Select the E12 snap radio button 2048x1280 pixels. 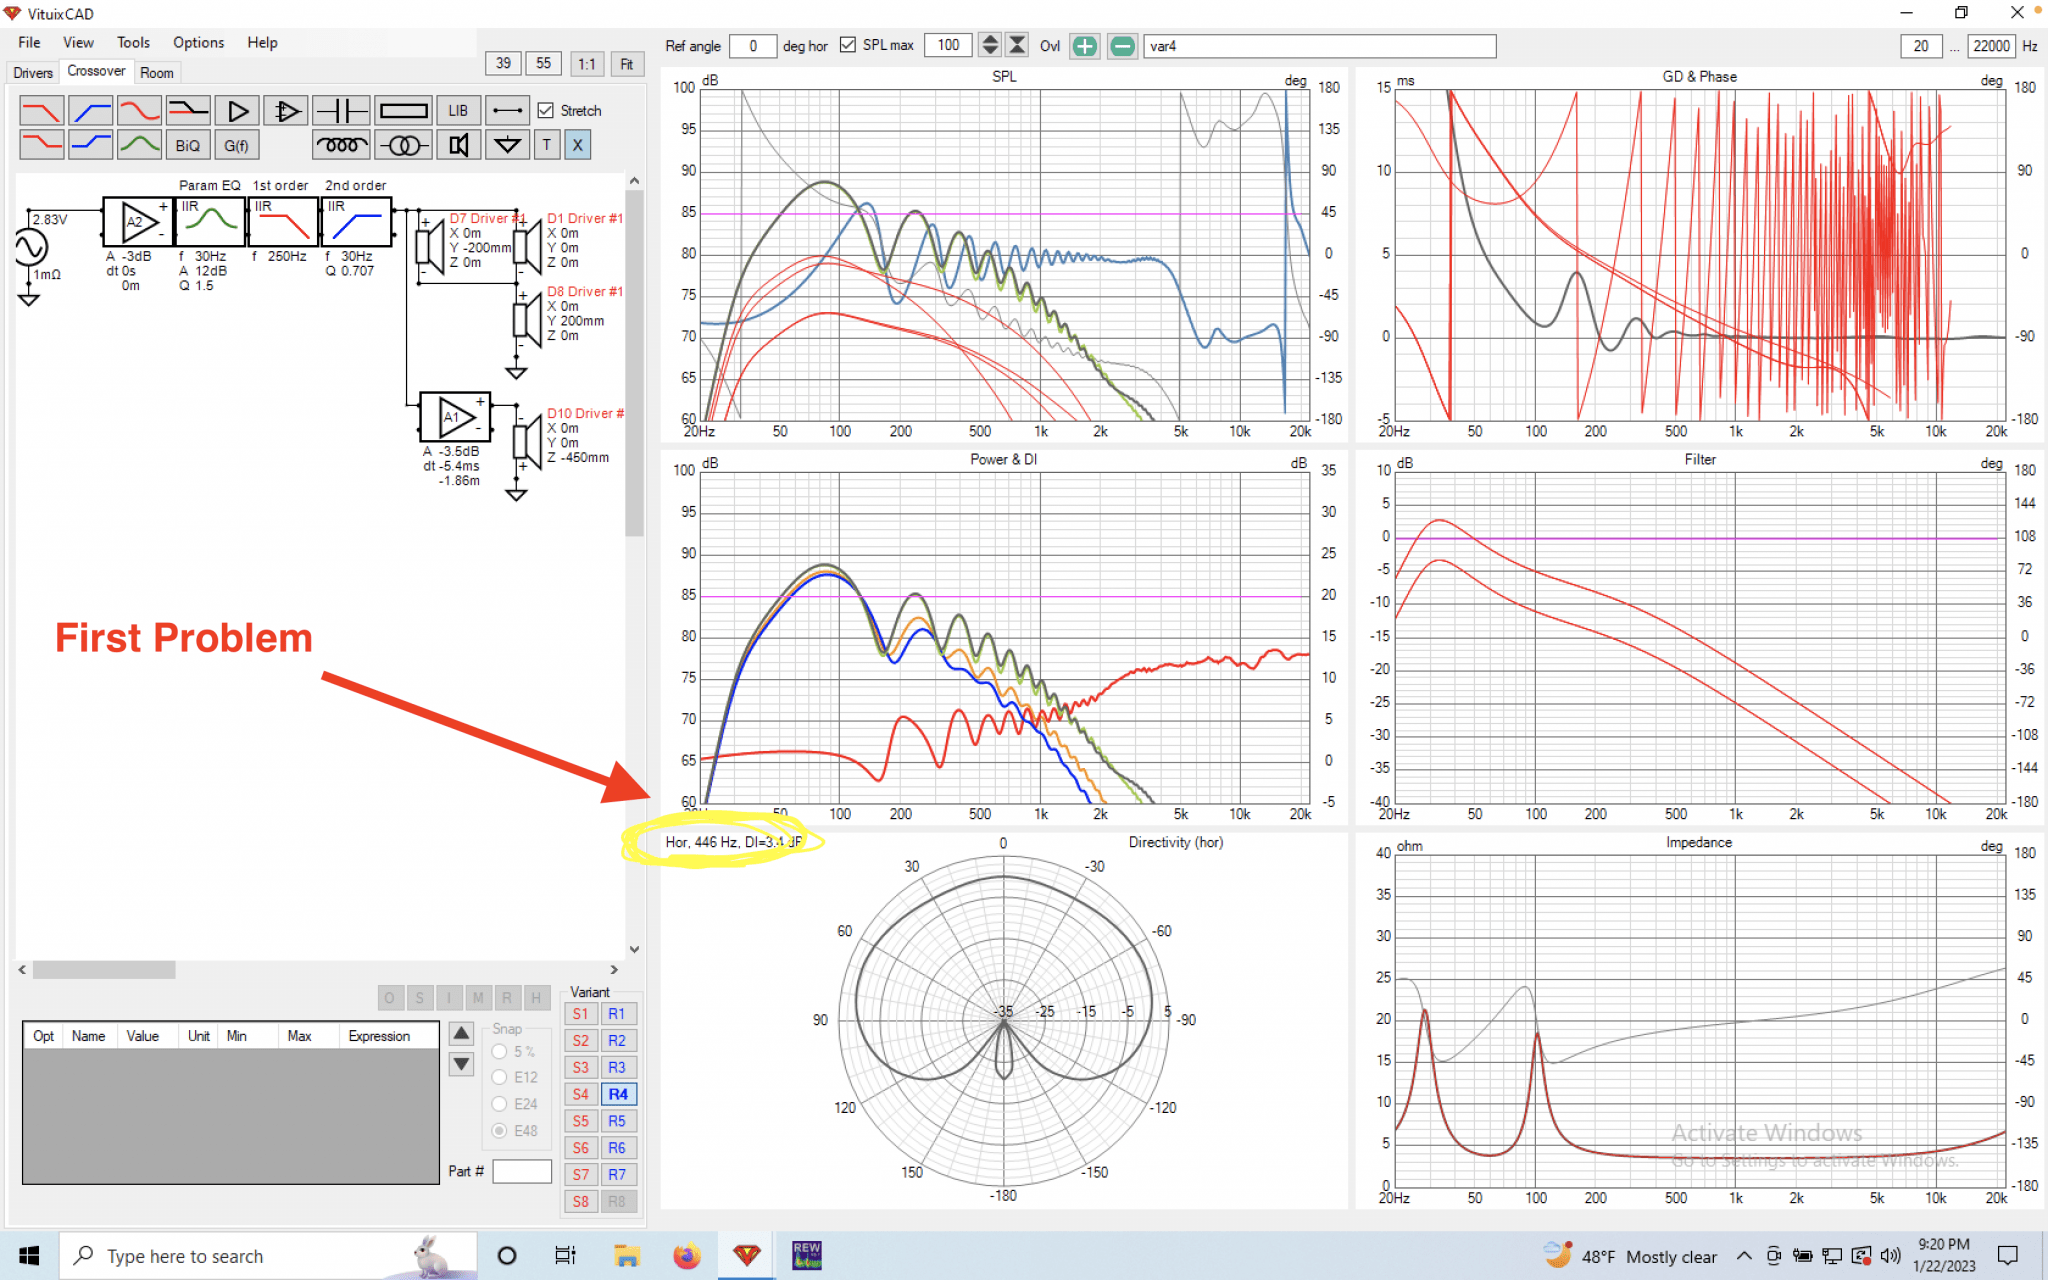click(x=499, y=1077)
